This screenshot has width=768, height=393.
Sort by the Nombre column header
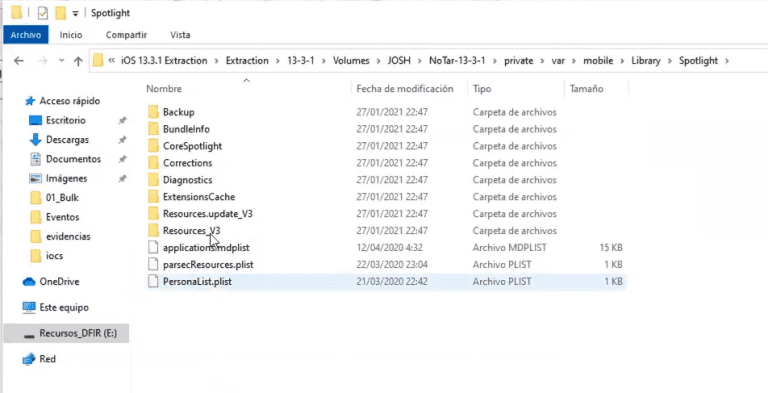pyautogui.click(x=164, y=89)
